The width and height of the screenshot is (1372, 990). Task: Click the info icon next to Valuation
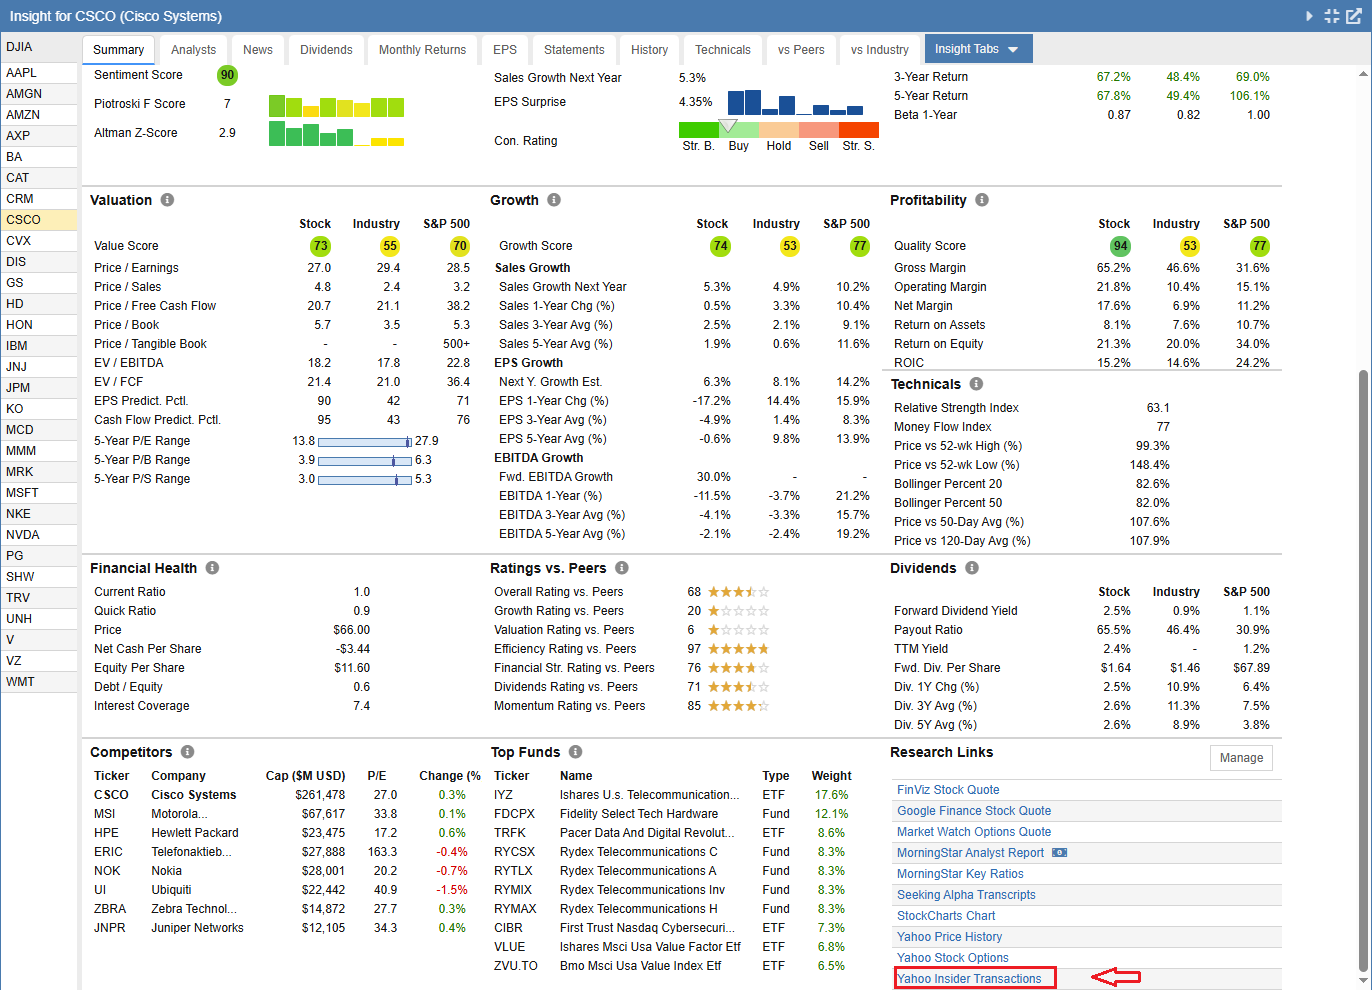point(167,200)
